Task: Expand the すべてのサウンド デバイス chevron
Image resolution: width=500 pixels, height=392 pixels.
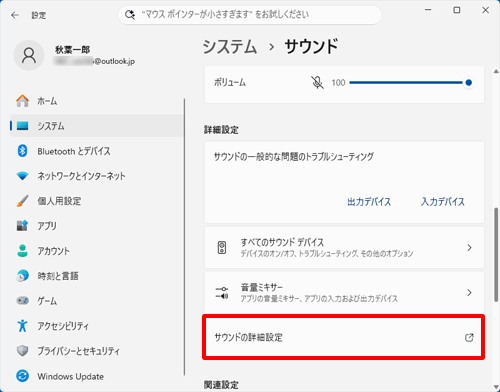Action: pos(469,248)
